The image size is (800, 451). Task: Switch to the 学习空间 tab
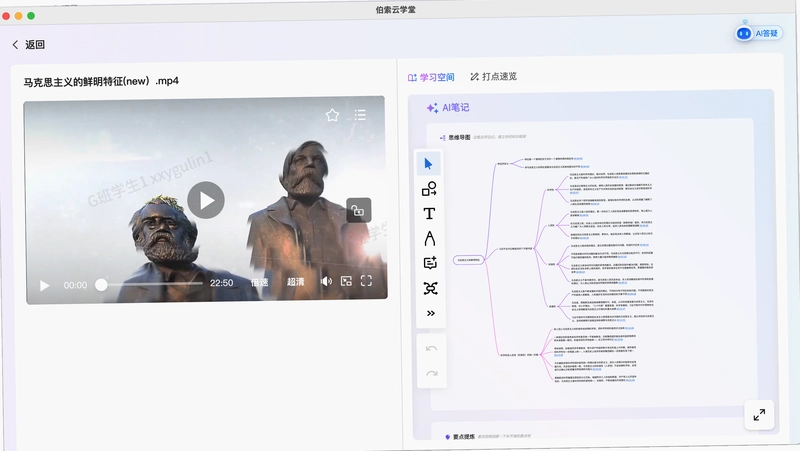point(431,77)
